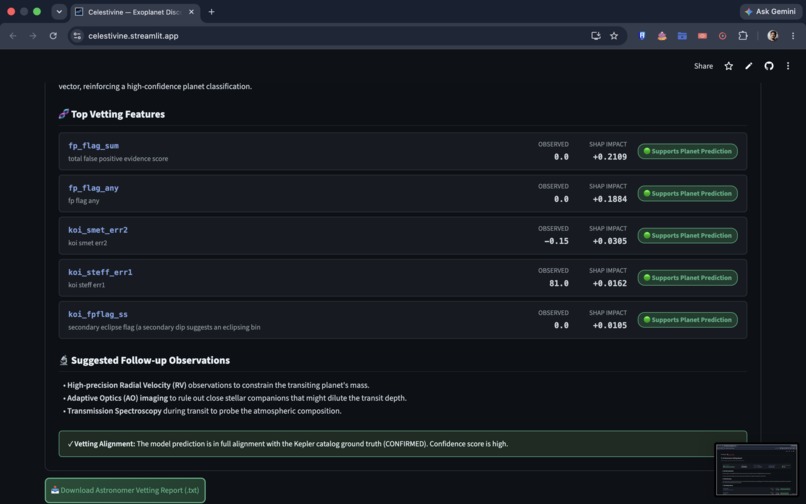The image size is (806, 504).
Task: Click the koi_fpflag_ss feature name
Action: (x=98, y=314)
